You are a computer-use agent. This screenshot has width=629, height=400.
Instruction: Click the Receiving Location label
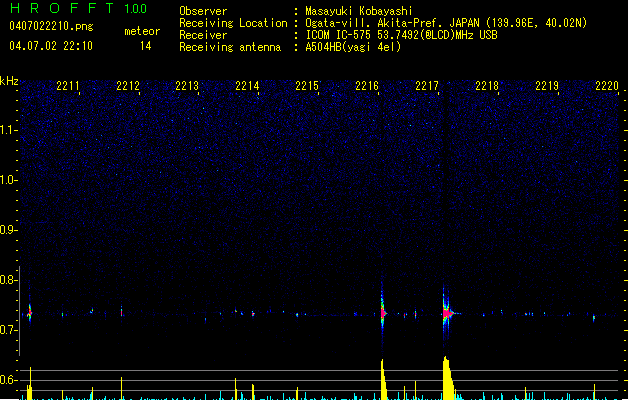coord(233,23)
